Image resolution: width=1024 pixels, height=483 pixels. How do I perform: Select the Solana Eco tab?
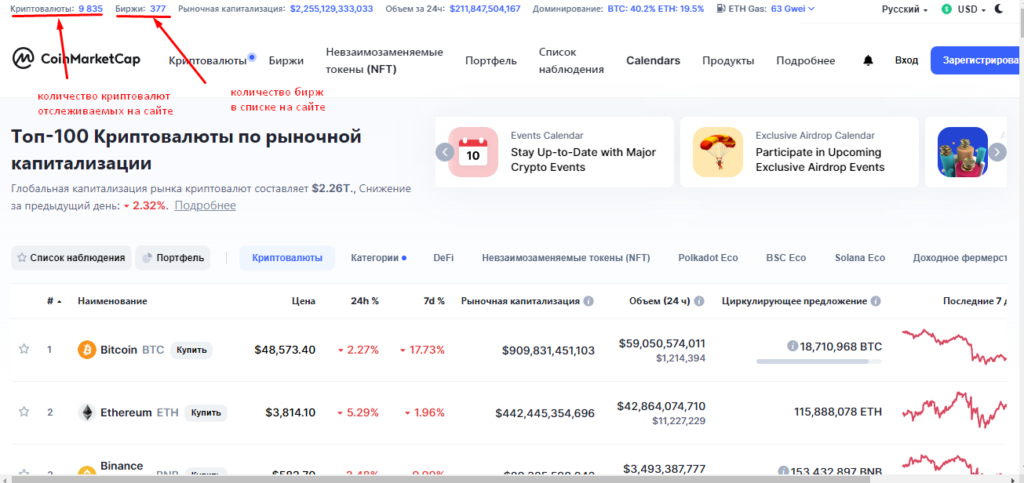(x=859, y=258)
